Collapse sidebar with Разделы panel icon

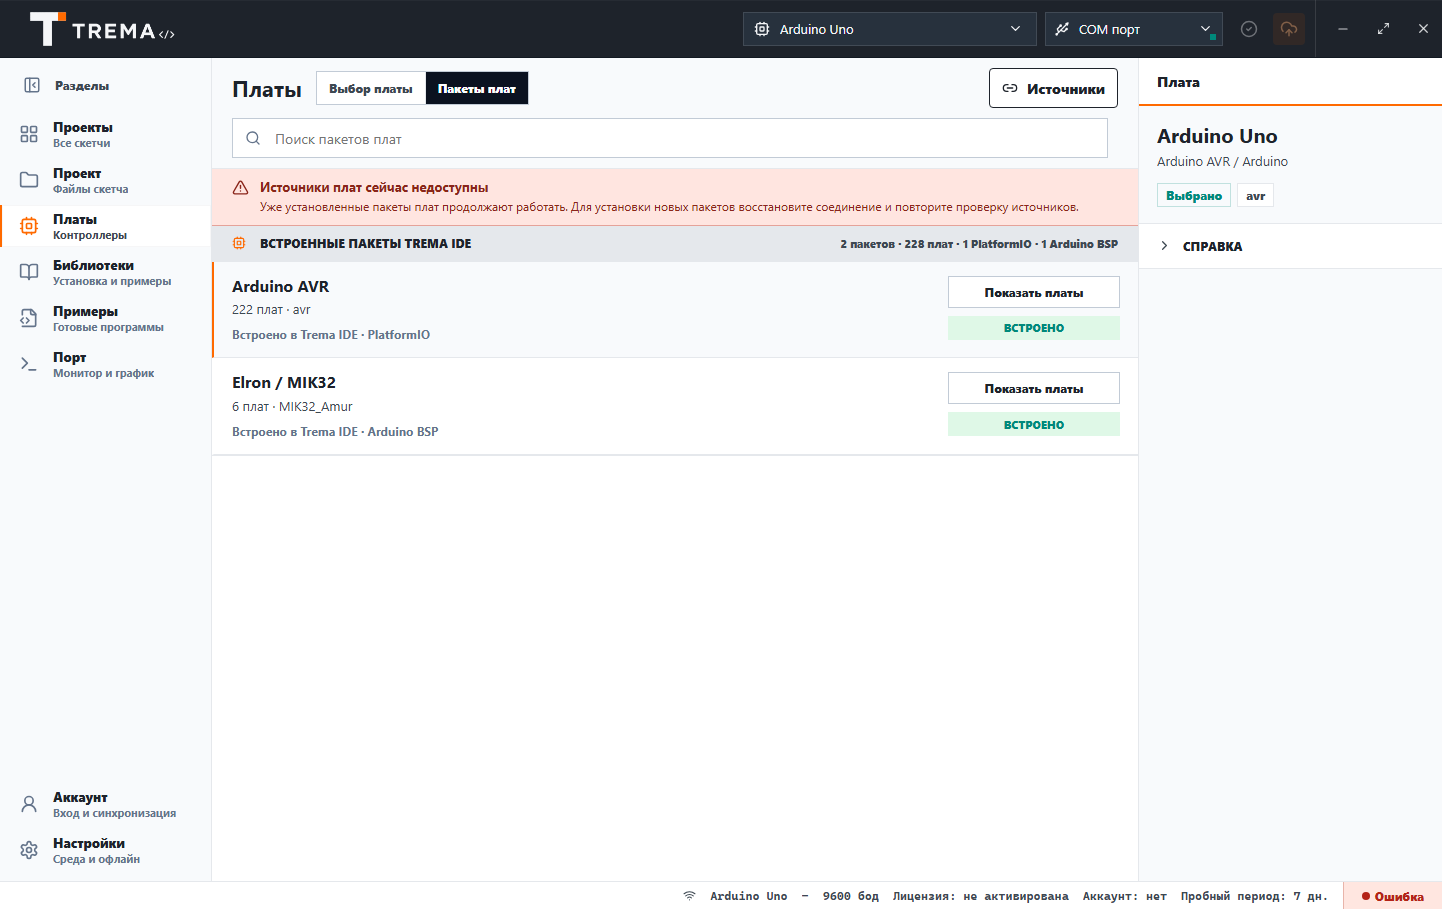pos(32,86)
